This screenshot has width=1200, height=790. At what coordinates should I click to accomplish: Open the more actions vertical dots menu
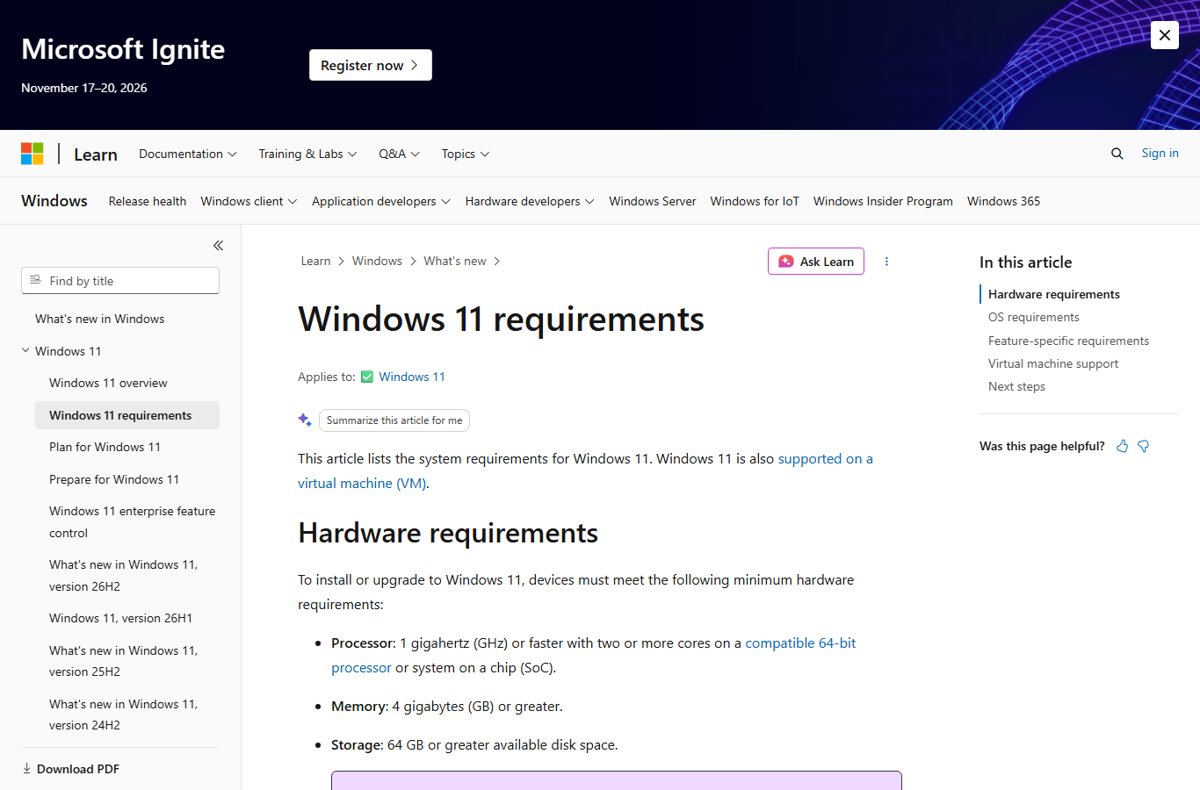tap(886, 261)
